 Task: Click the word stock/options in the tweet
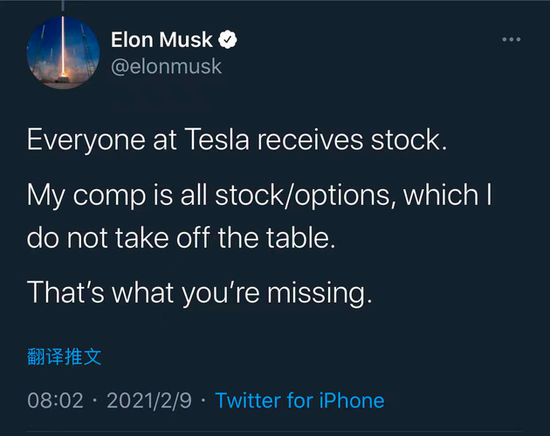coord(302,195)
